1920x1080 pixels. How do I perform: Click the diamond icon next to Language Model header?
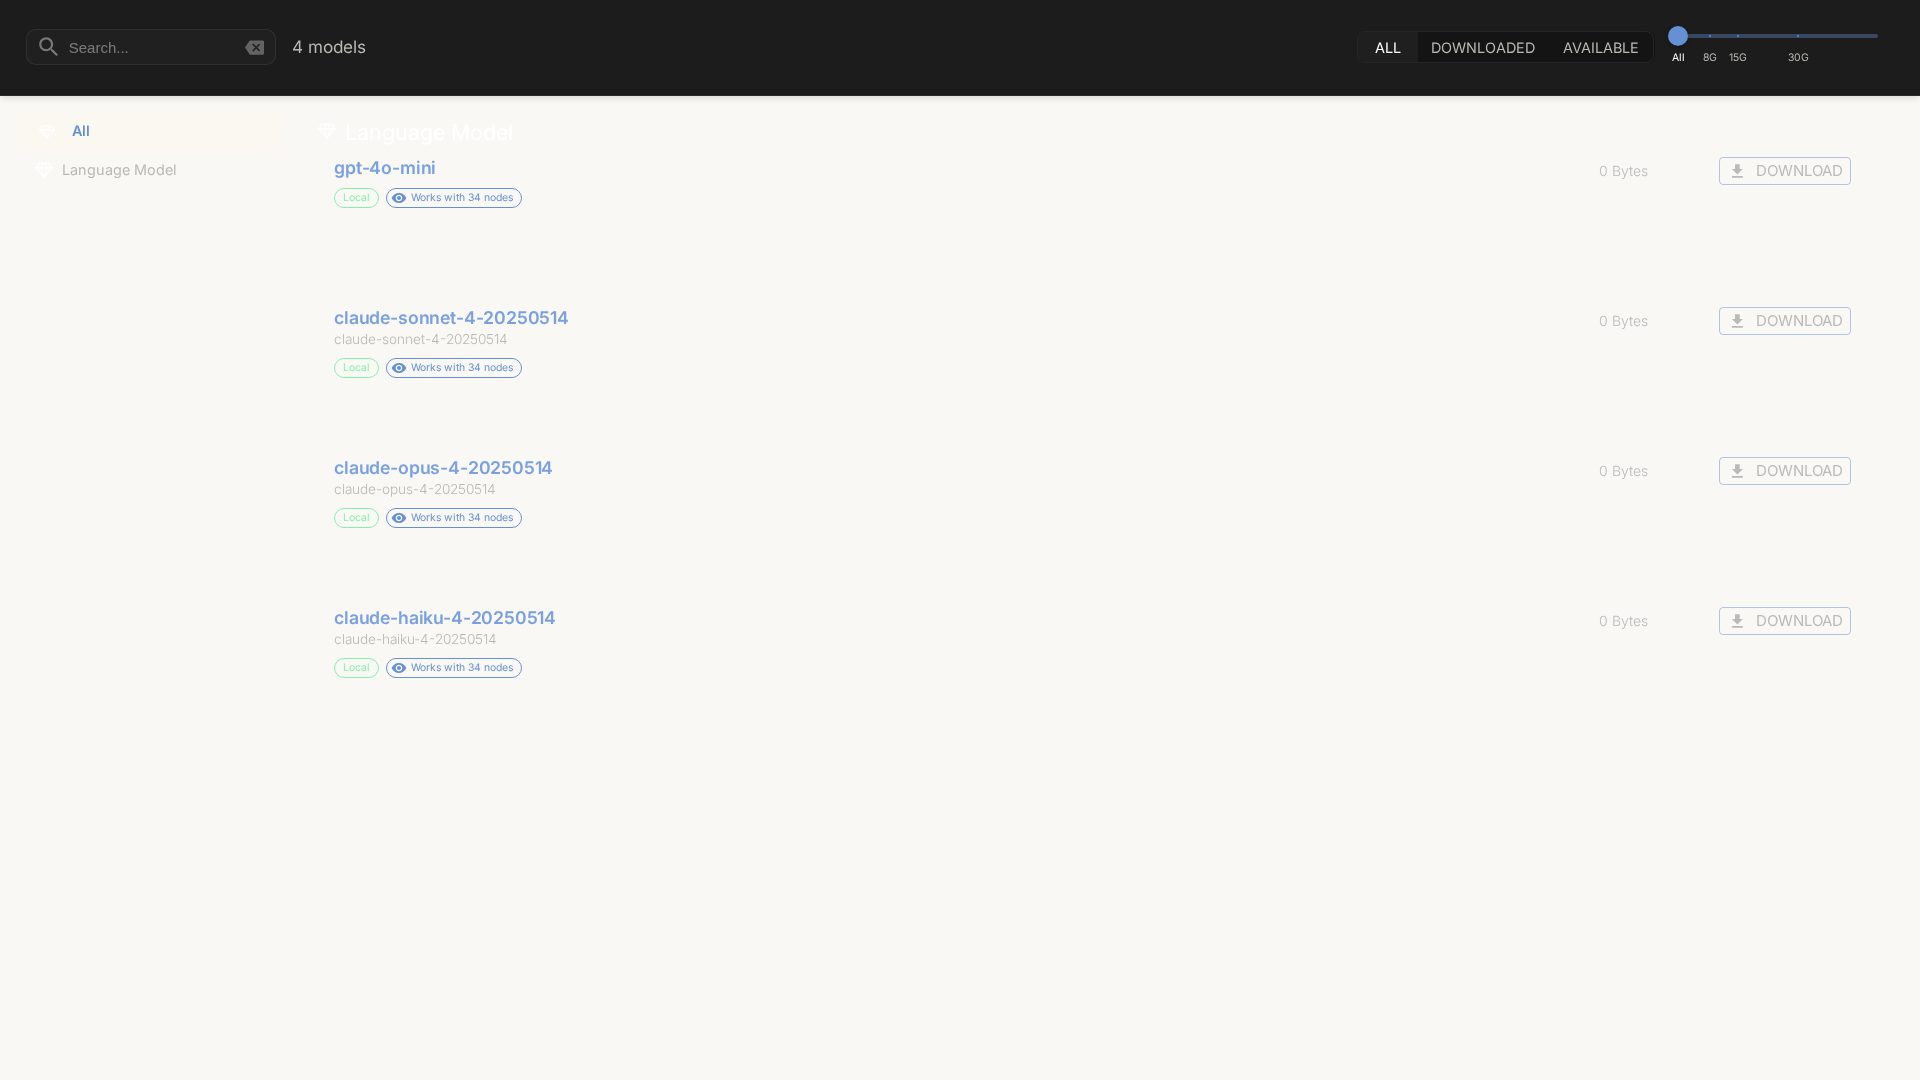(326, 131)
